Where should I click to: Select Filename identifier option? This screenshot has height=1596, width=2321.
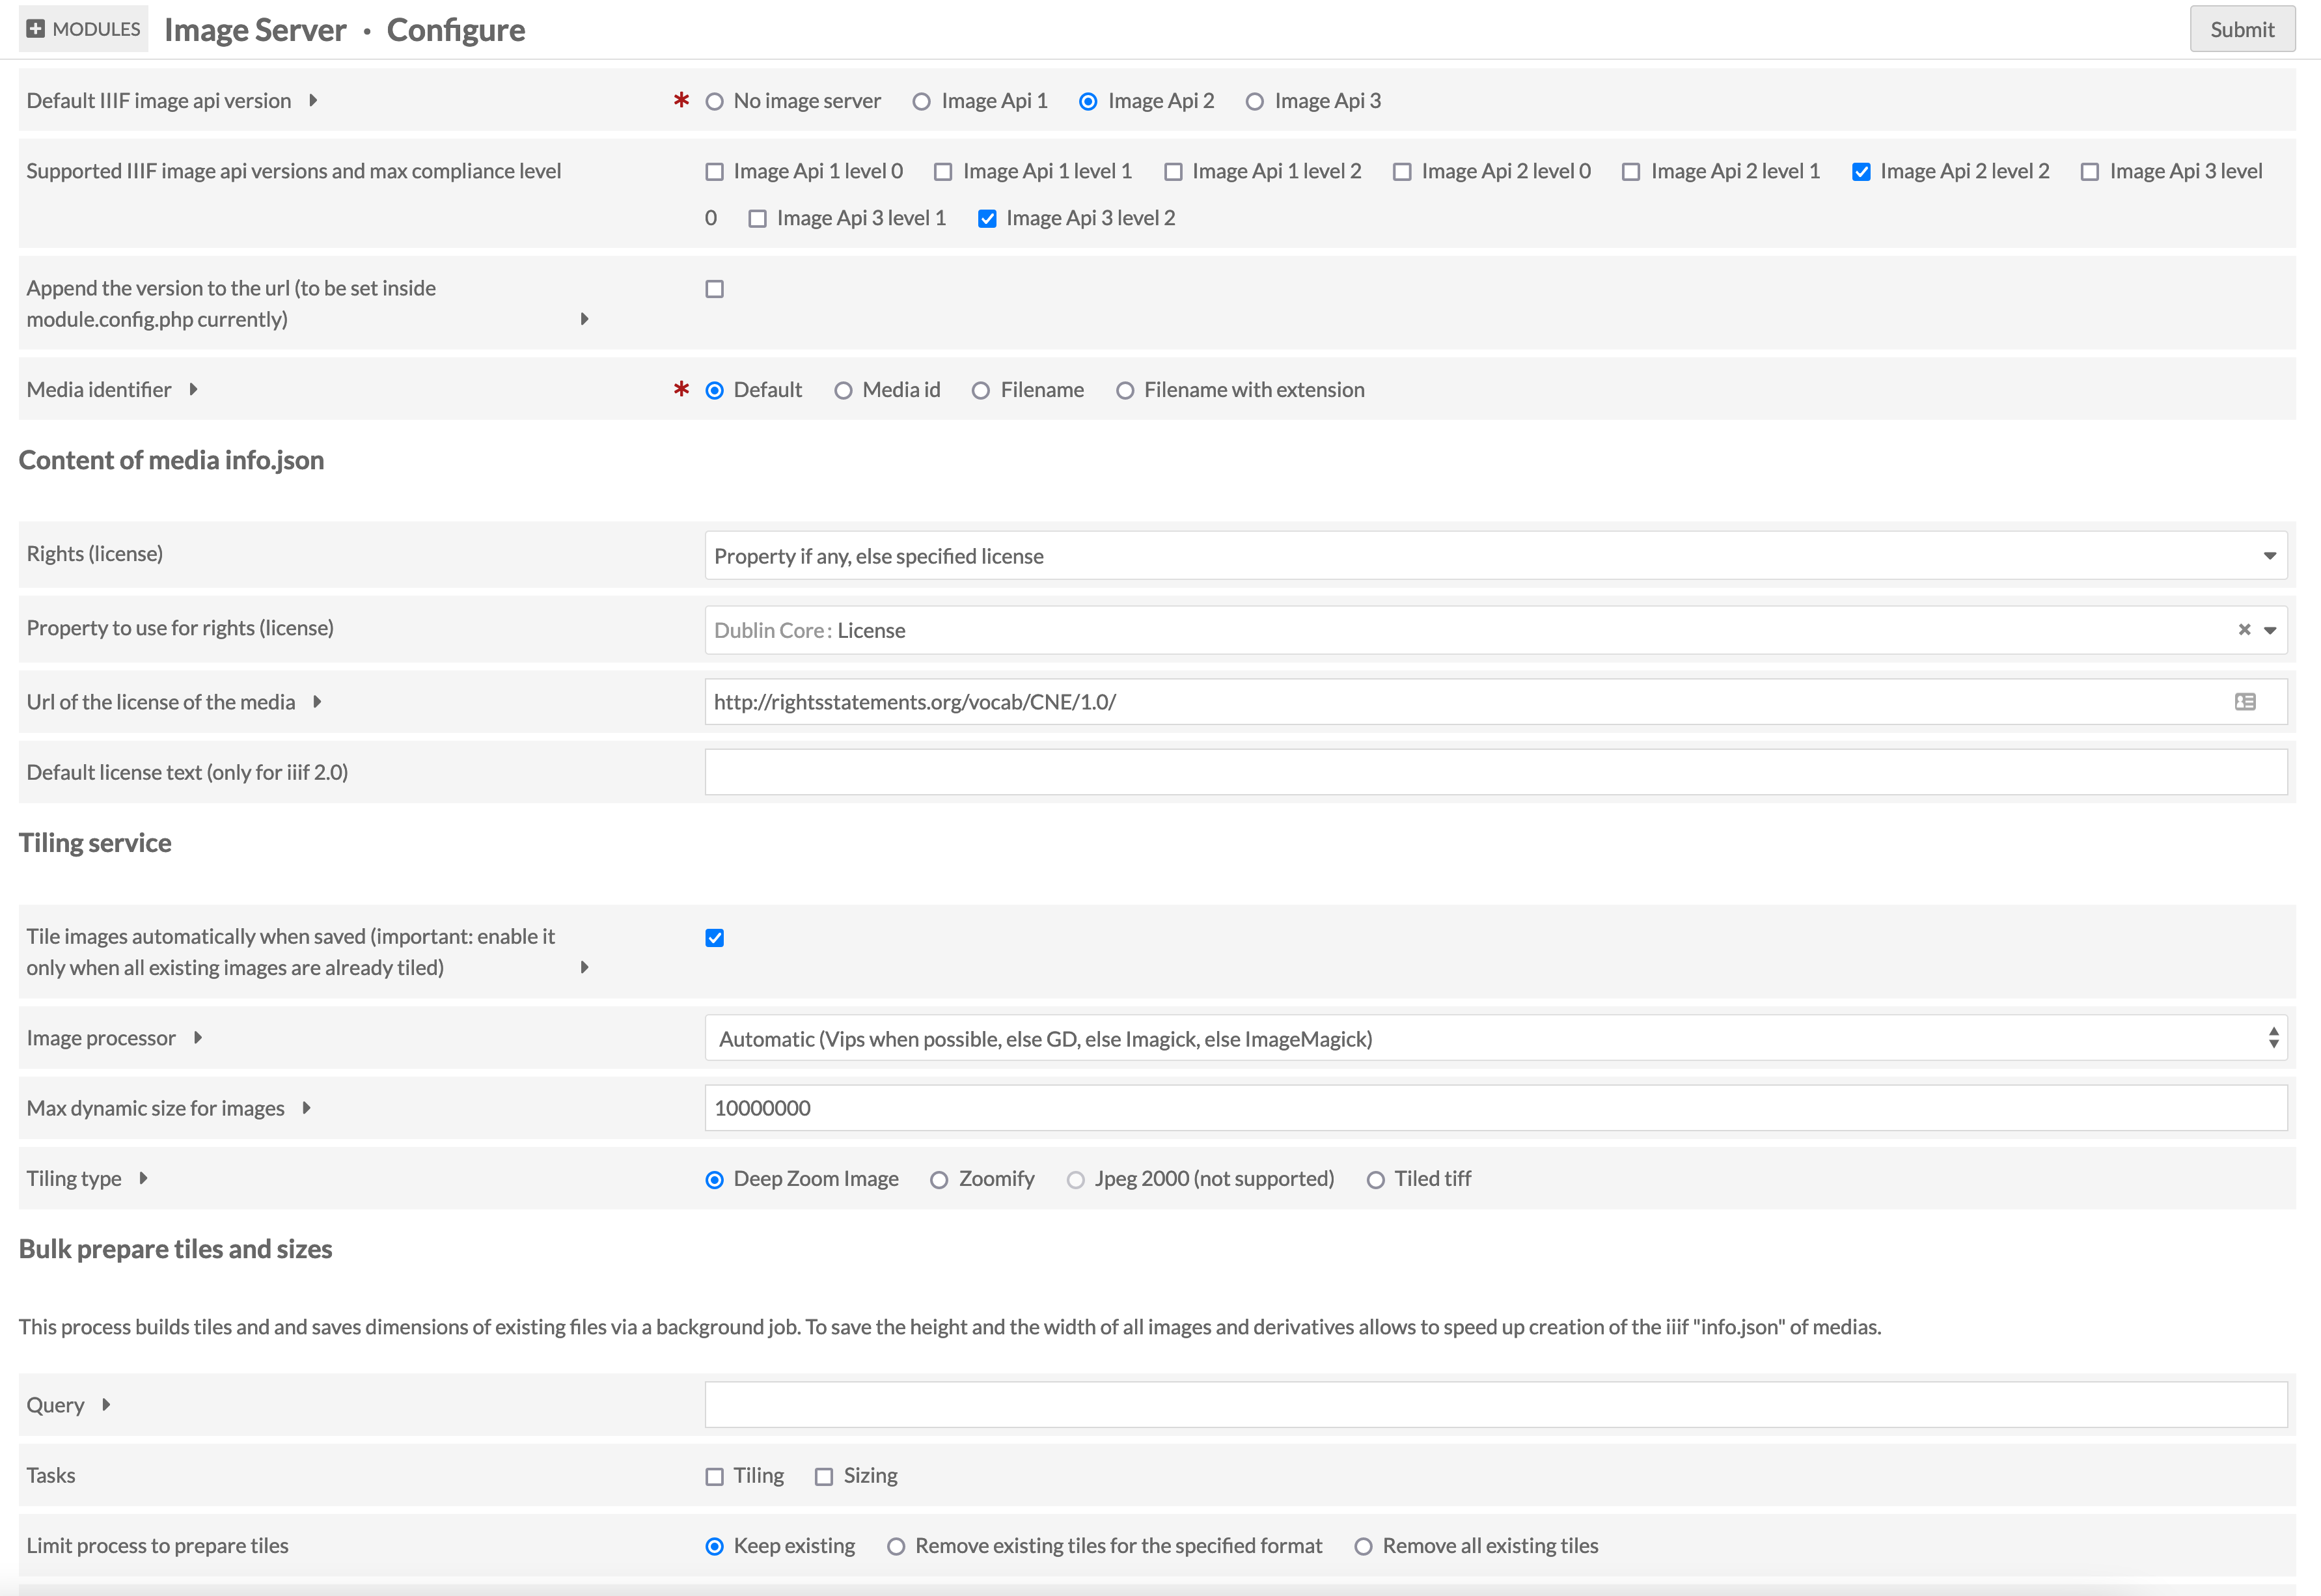click(981, 391)
